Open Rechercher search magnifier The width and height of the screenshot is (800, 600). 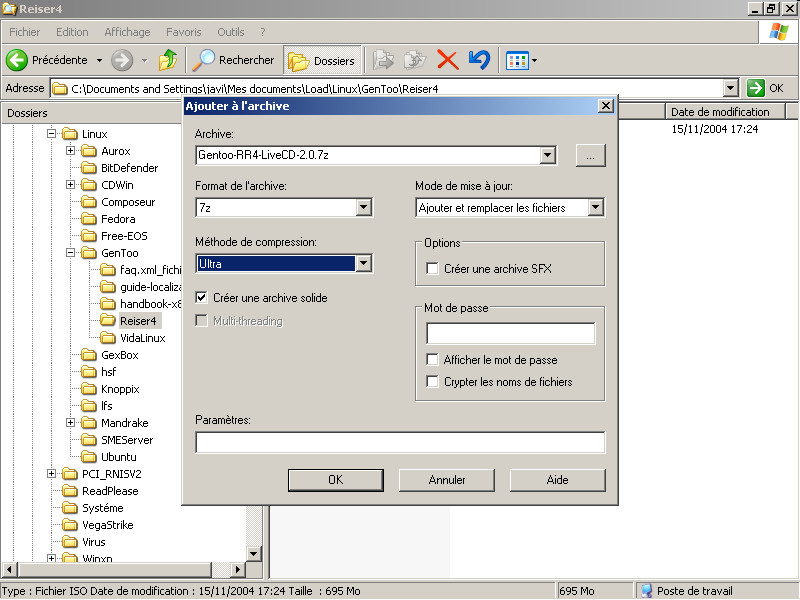[x=204, y=60]
